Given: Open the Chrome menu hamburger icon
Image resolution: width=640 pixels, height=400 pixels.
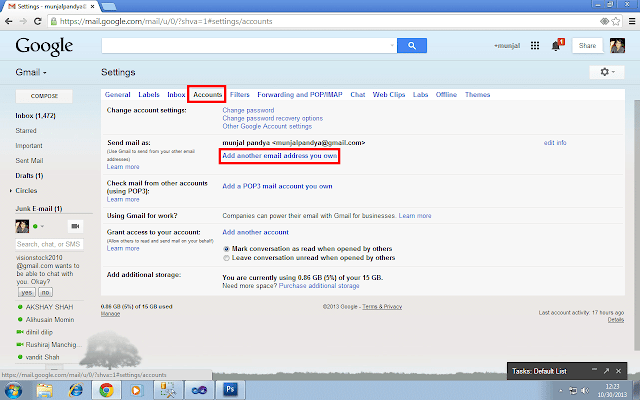Looking at the screenshot, I should pyautogui.click(x=631, y=21).
